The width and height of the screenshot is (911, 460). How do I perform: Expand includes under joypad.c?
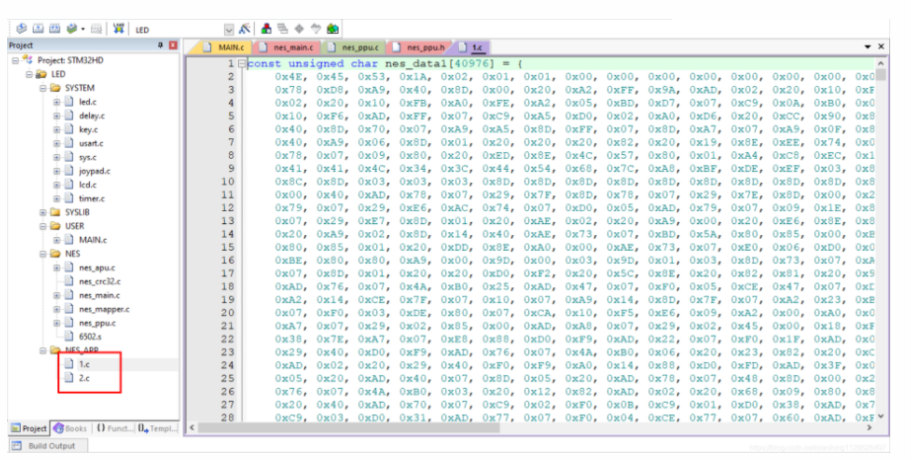coord(57,171)
